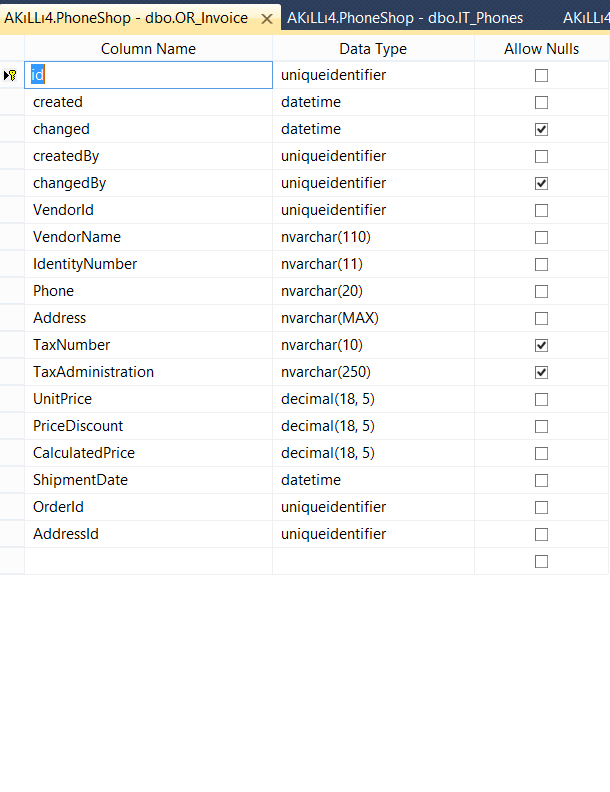This screenshot has height=792, width=610.
Task: Click the primary key icon beside id row
Action: coord(10,75)
